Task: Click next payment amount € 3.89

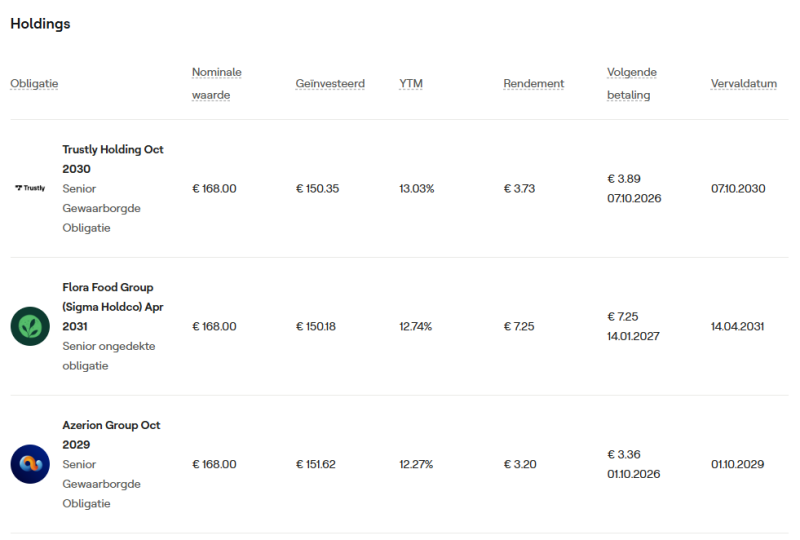Action: pyautogui.click(x=624, y=179)
